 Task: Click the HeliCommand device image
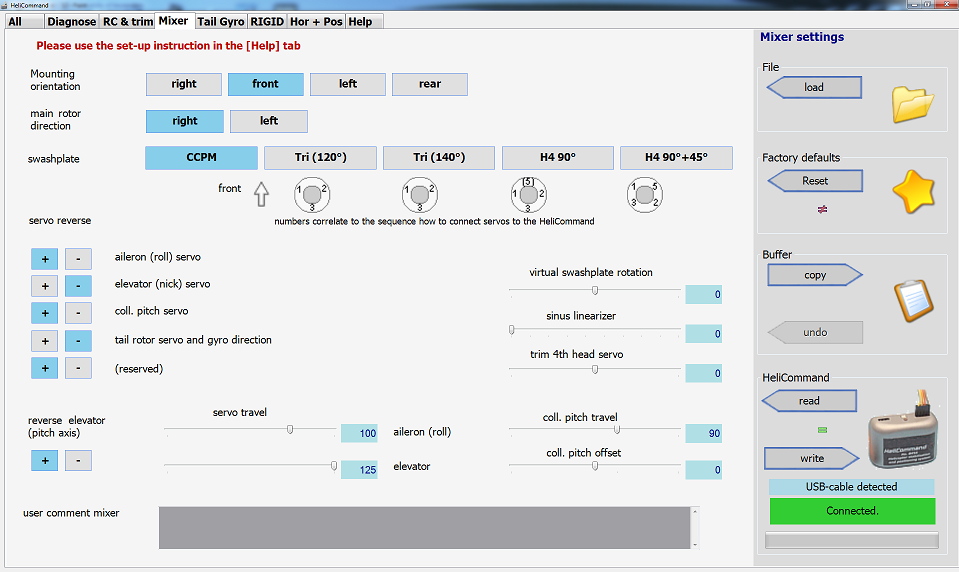click(x=903, y=430)
